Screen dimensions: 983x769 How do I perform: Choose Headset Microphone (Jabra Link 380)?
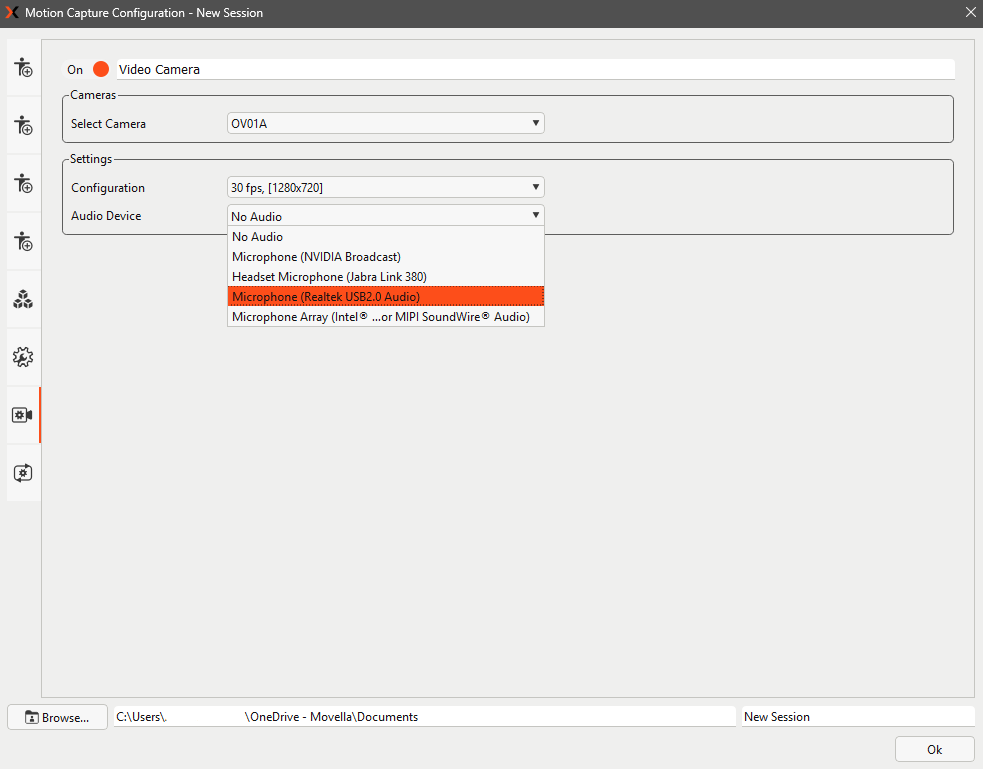pos(386,277)
